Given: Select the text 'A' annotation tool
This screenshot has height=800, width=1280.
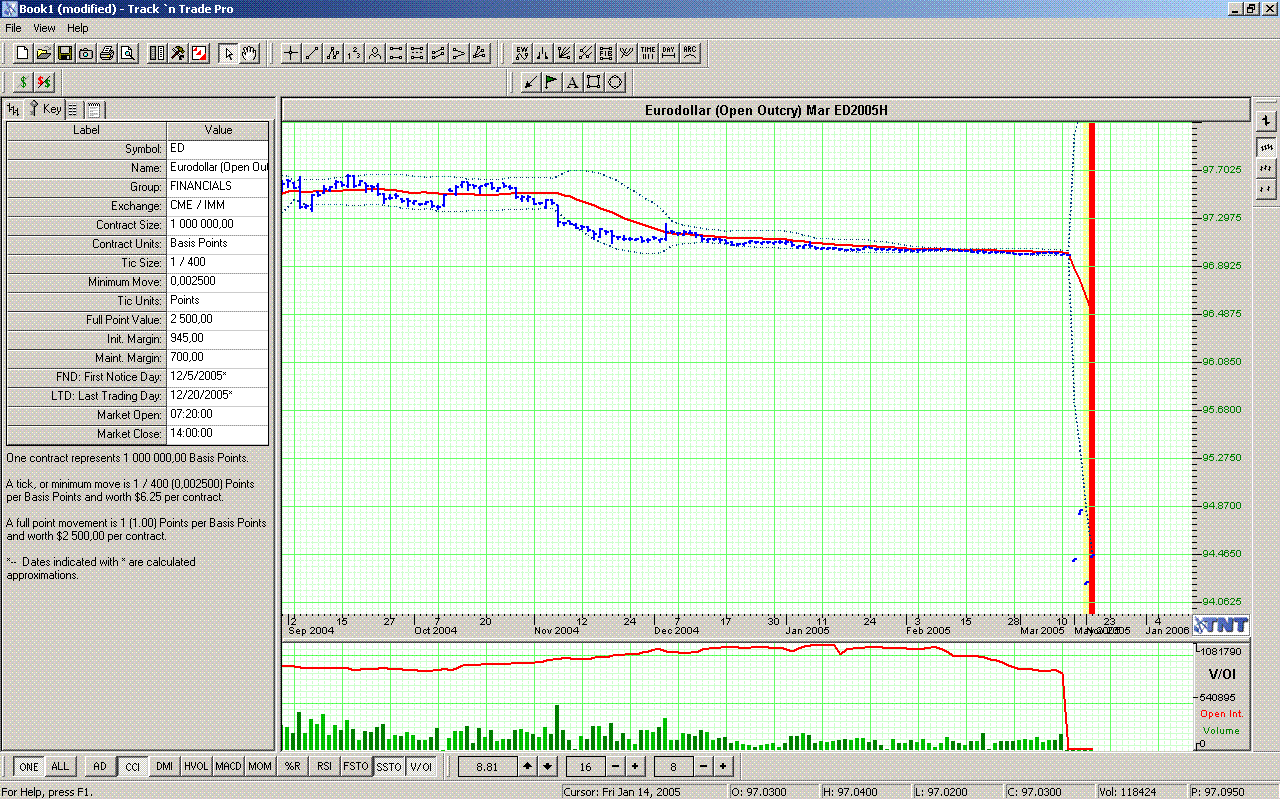Looking at the screenshot, I should 572,82.
